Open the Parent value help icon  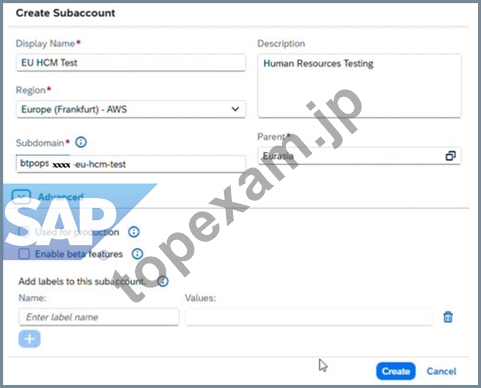[x=451, y=156]
